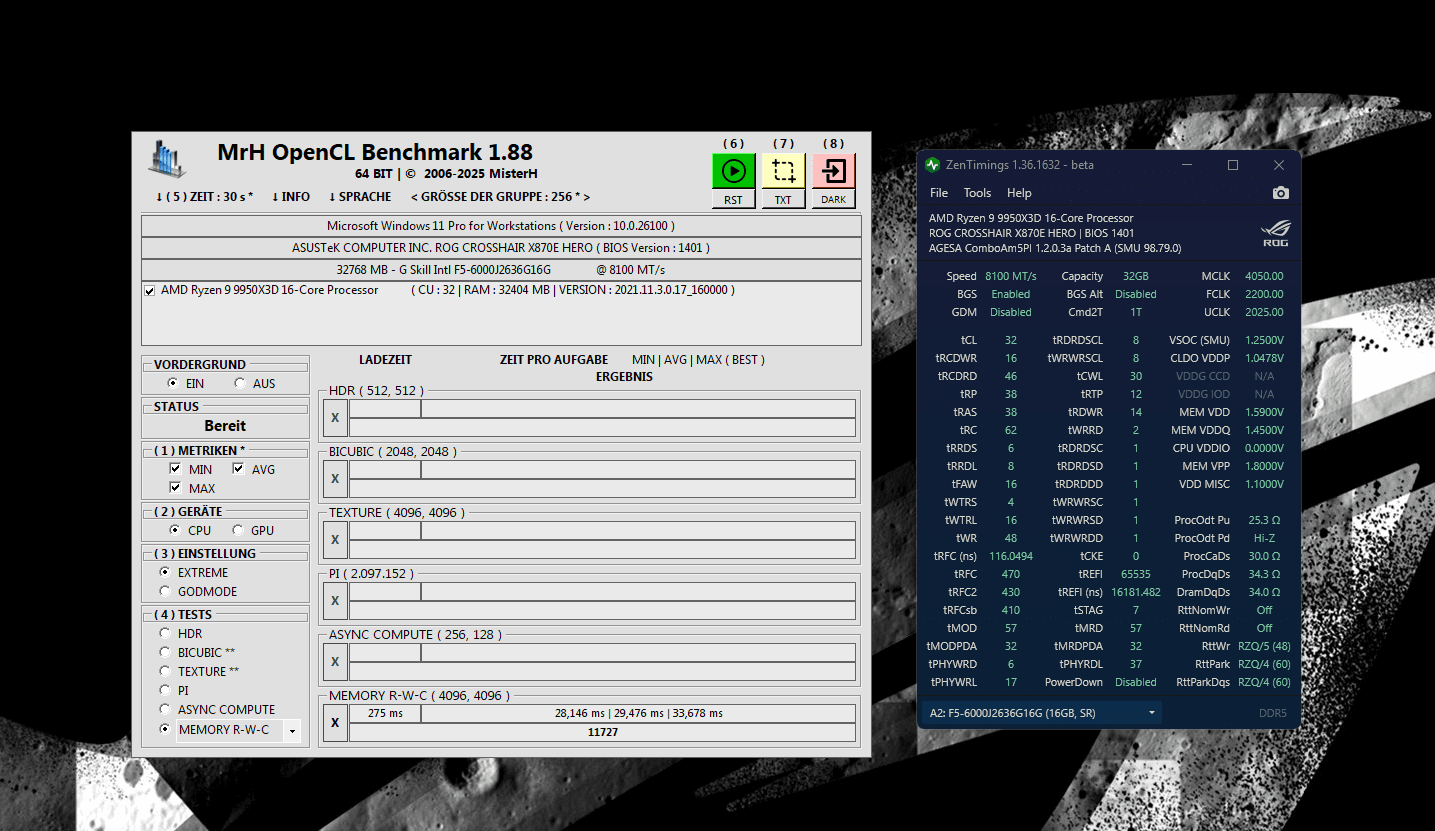1435x831 pixels.
Task: Open the ZenTimings Help menu
Action: 1019,193
